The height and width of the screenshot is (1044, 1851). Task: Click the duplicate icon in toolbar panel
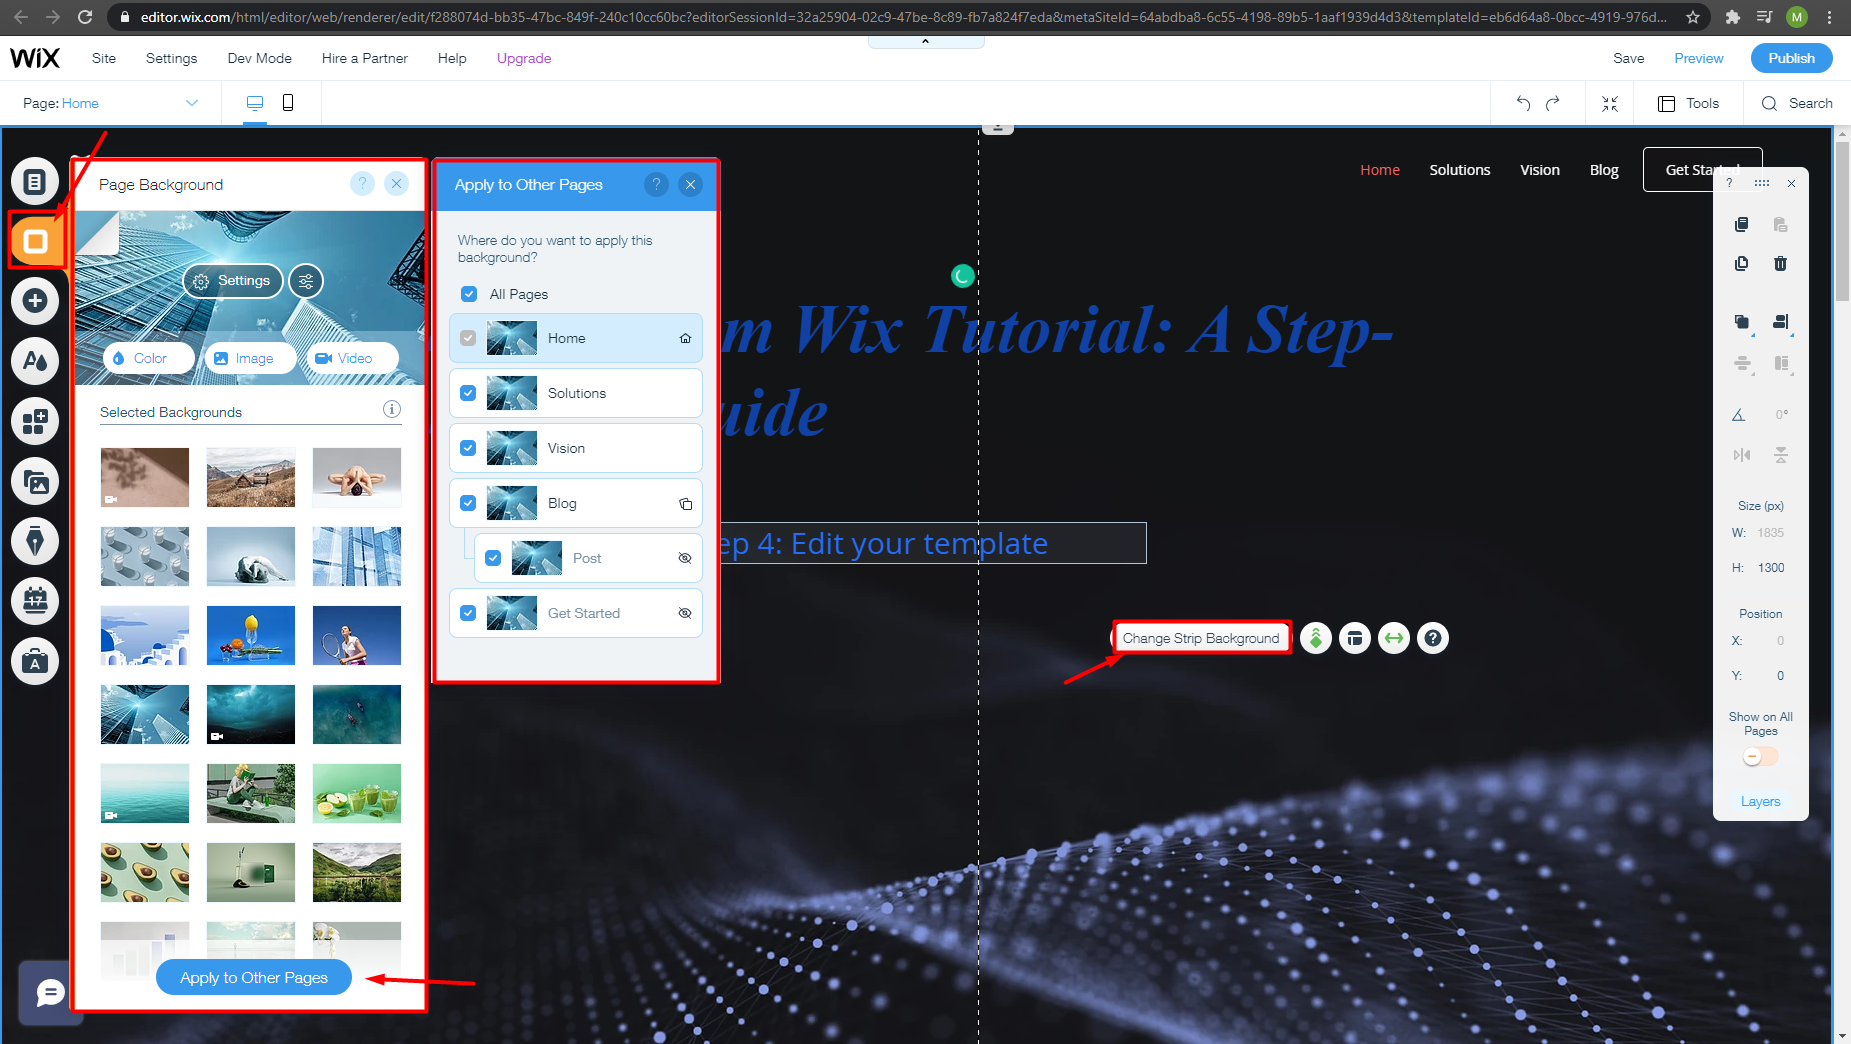coord(1741,263)
